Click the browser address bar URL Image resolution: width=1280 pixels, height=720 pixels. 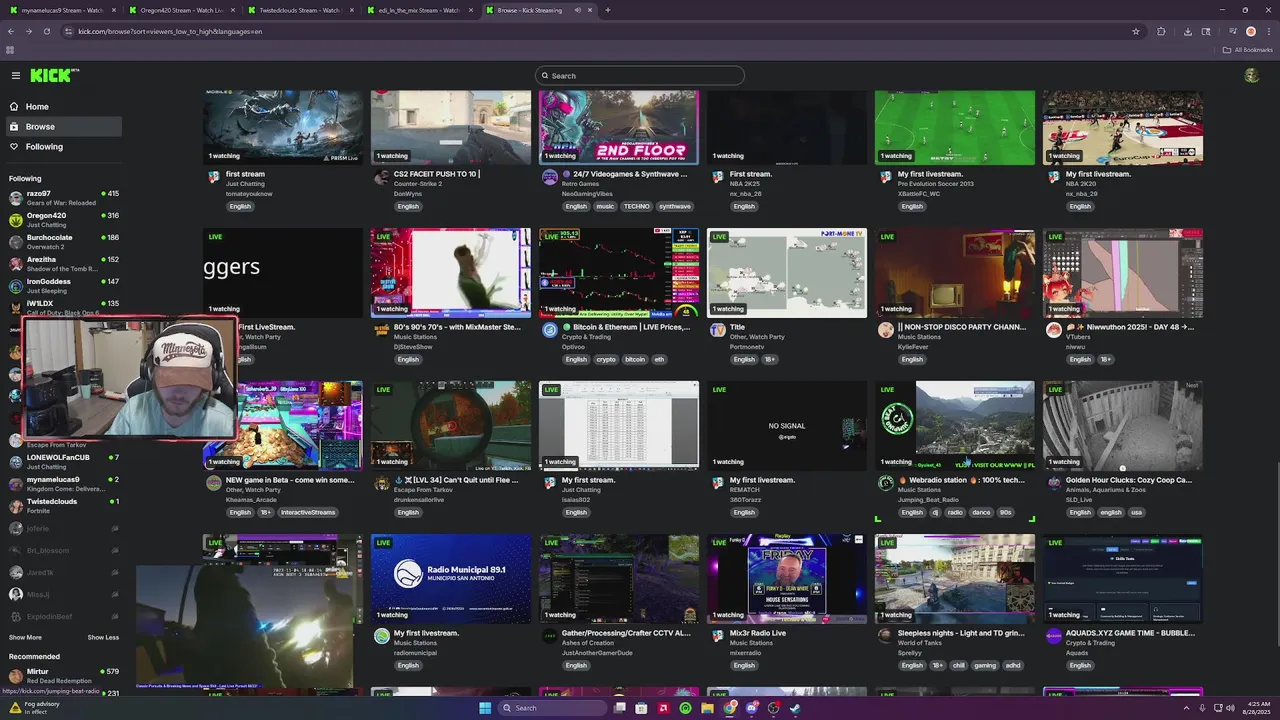[x=170, y=31]
